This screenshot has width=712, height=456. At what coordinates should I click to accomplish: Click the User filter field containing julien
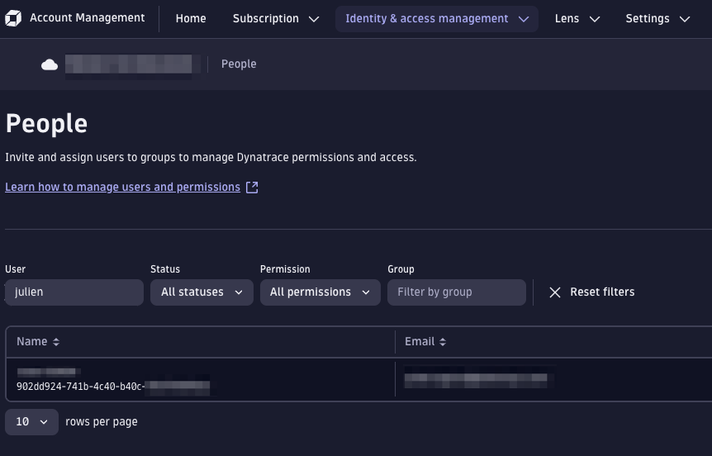click(74, 292)
